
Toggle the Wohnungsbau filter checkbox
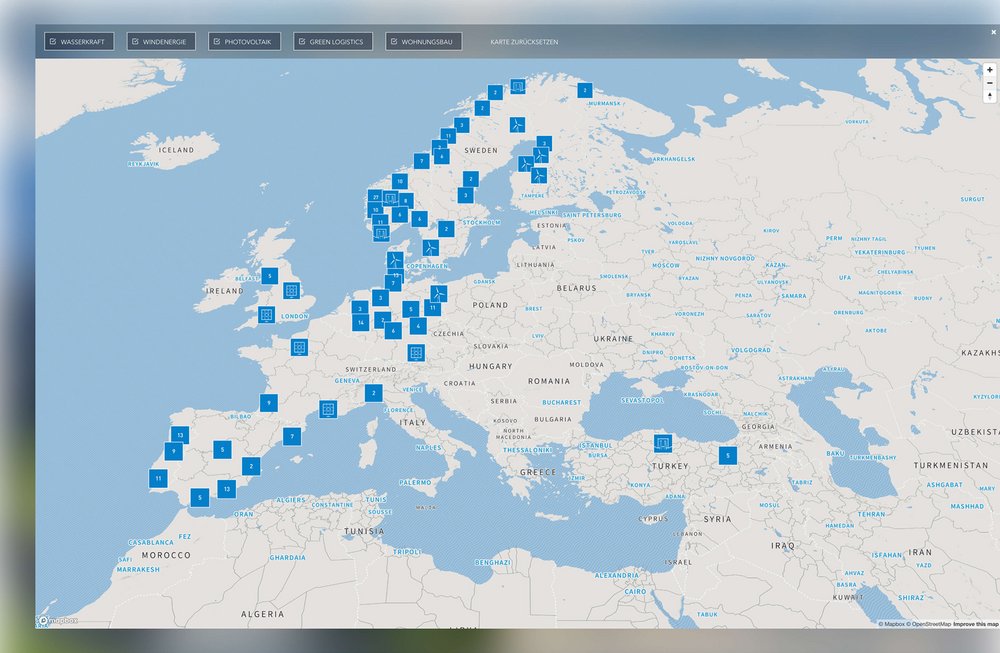[423, 41]
